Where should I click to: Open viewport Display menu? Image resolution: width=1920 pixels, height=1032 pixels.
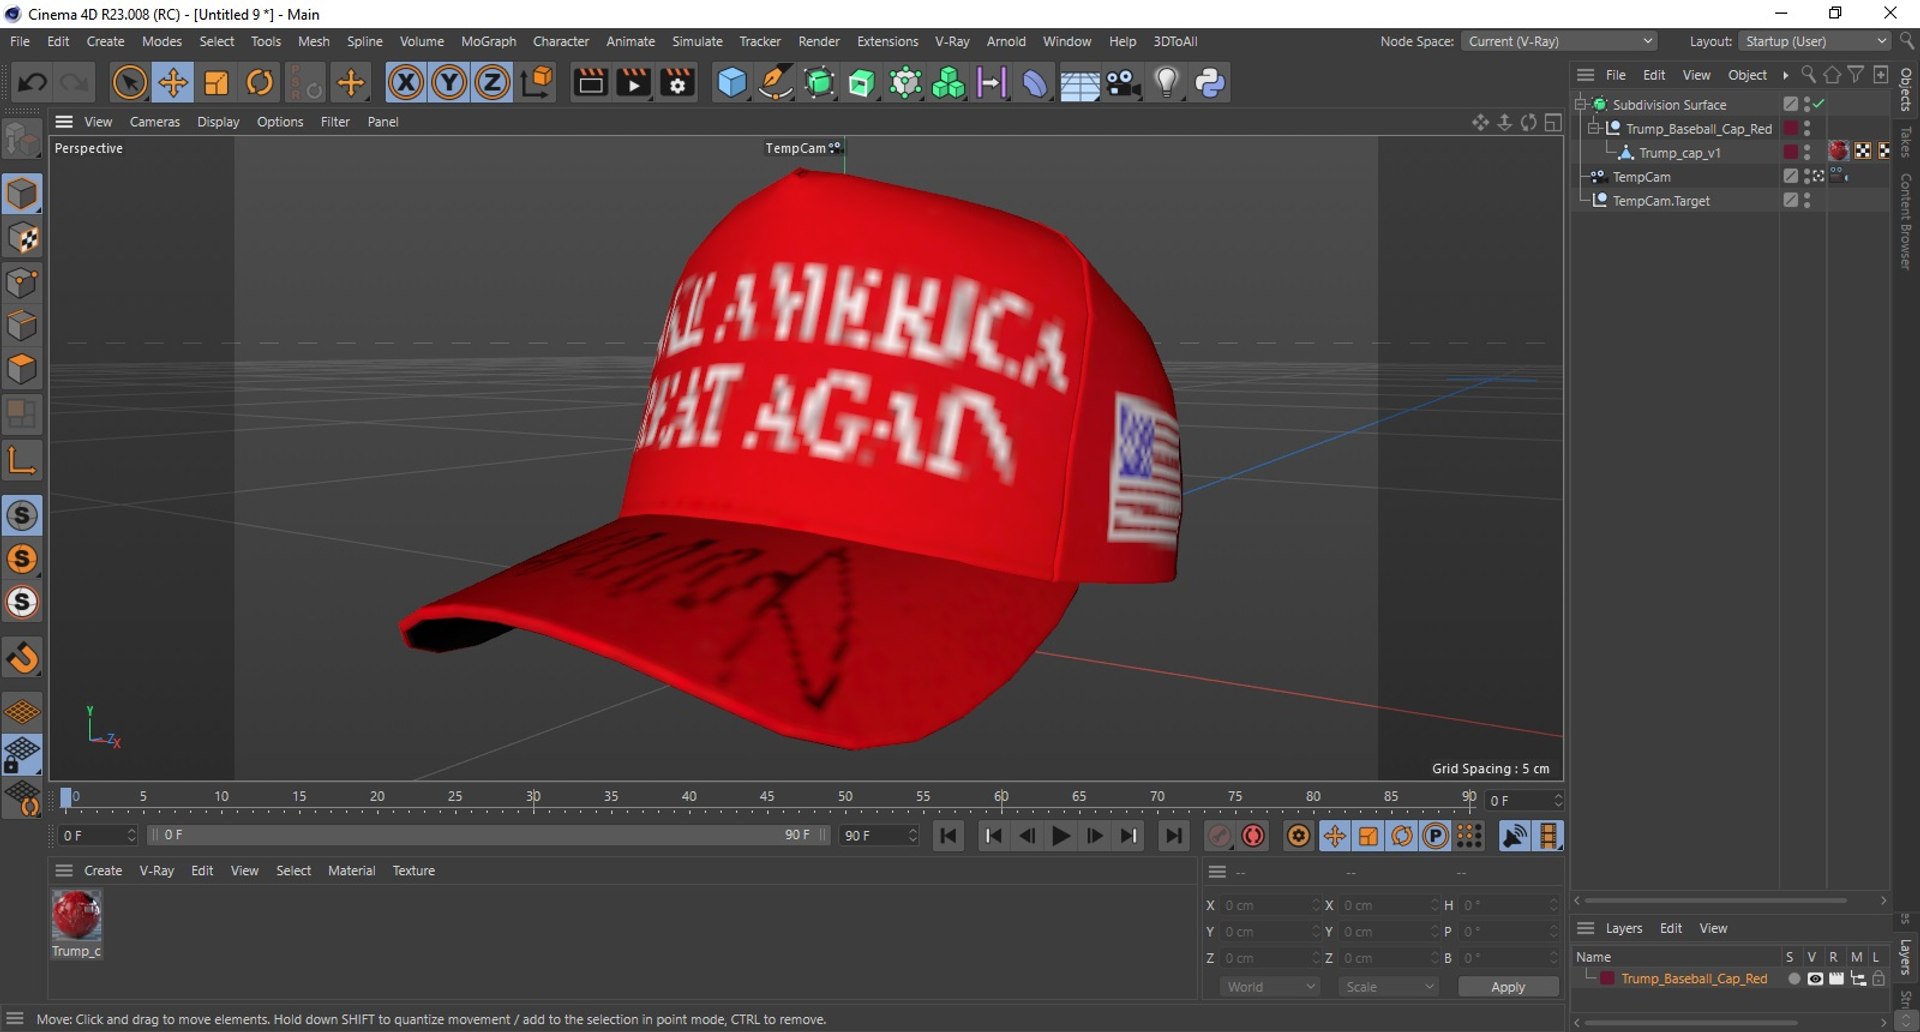218,121
